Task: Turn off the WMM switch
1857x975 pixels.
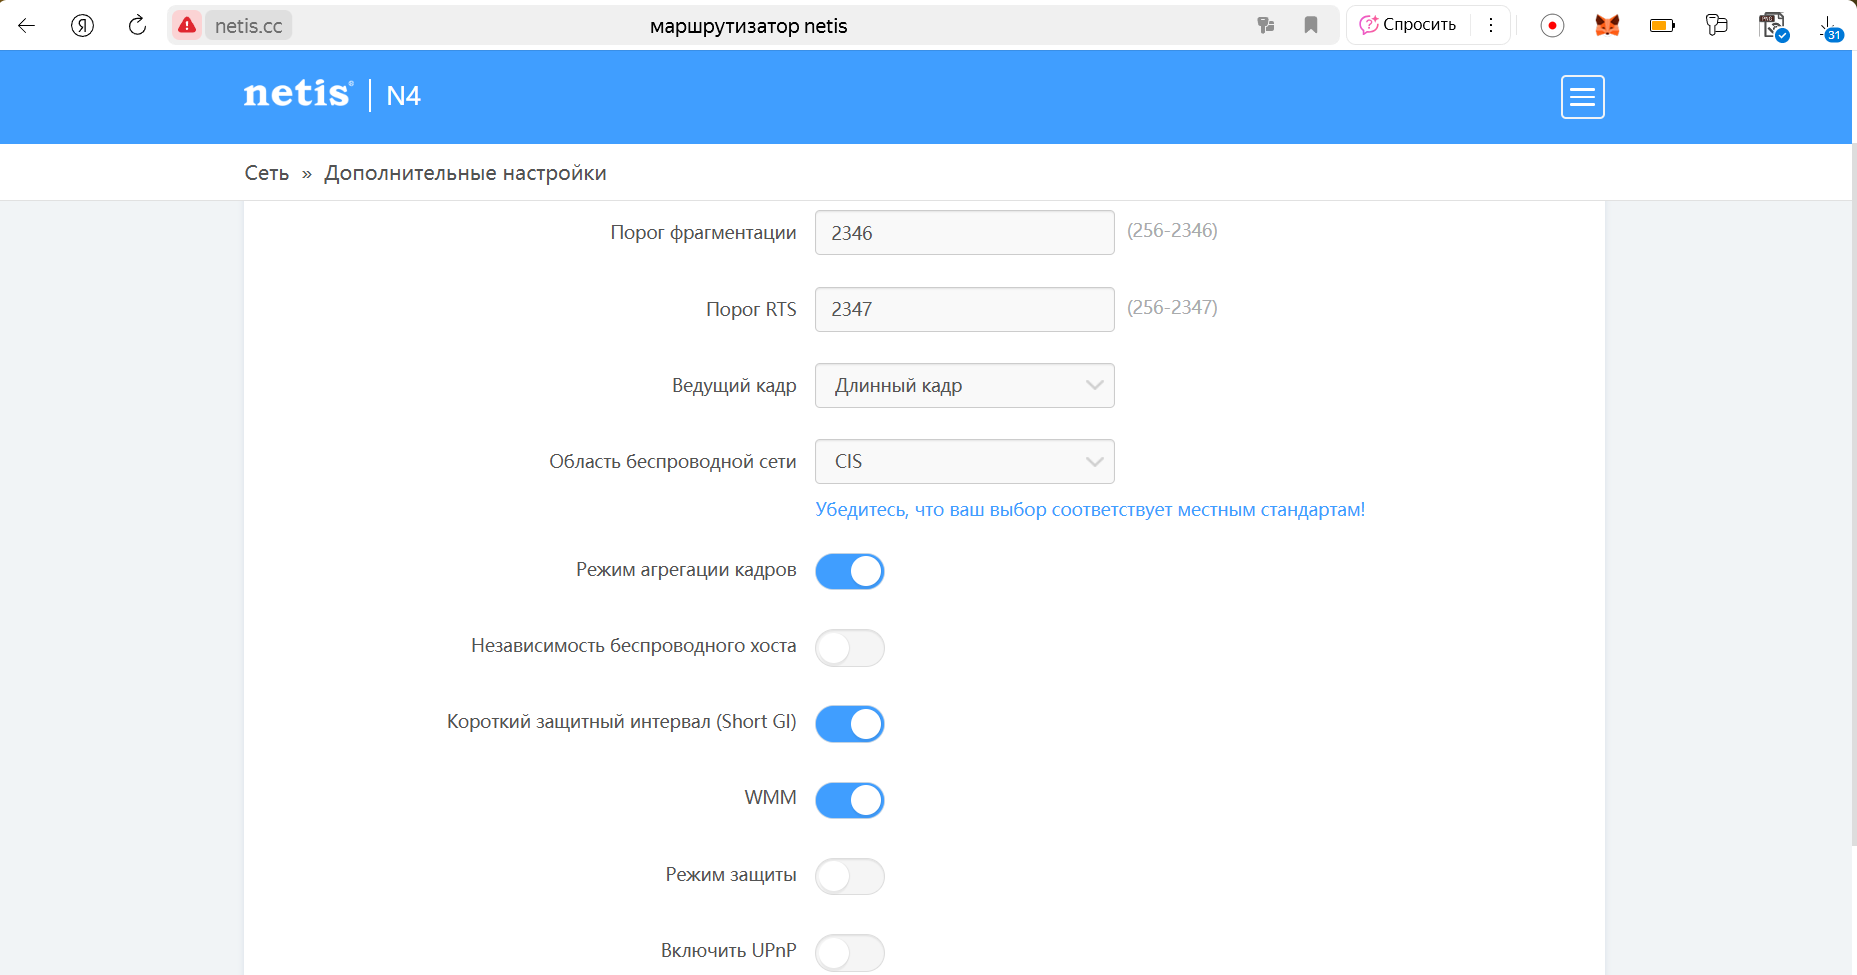Action: pos(850,800)
